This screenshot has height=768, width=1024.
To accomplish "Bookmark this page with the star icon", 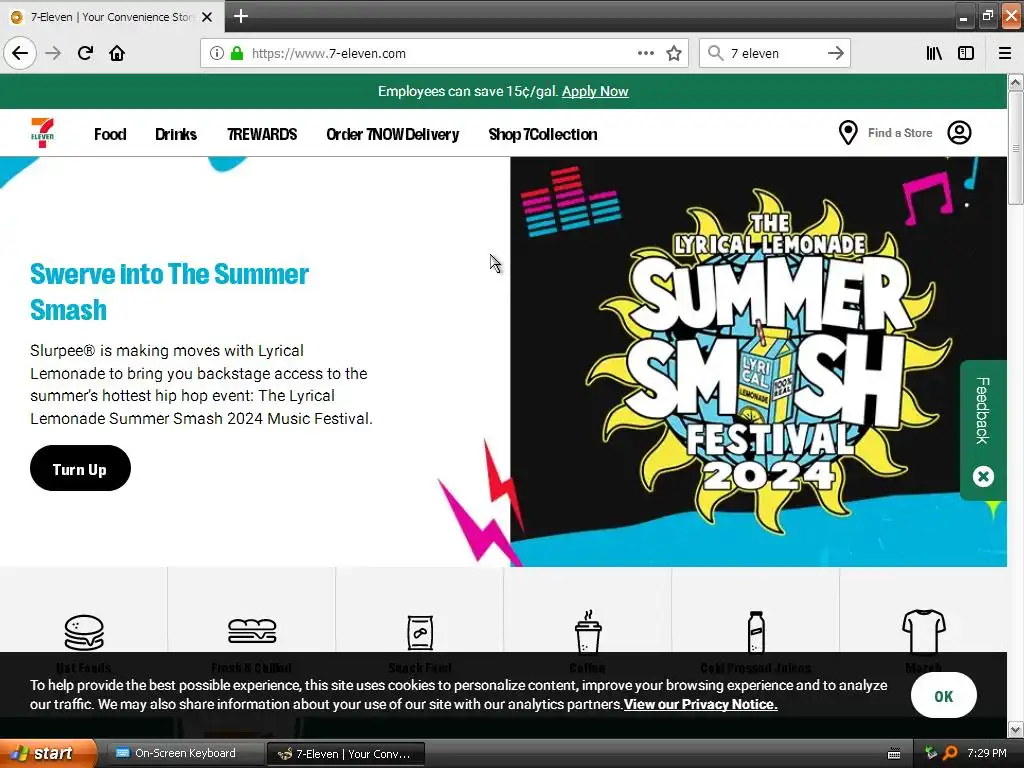I will click(674, 53).
